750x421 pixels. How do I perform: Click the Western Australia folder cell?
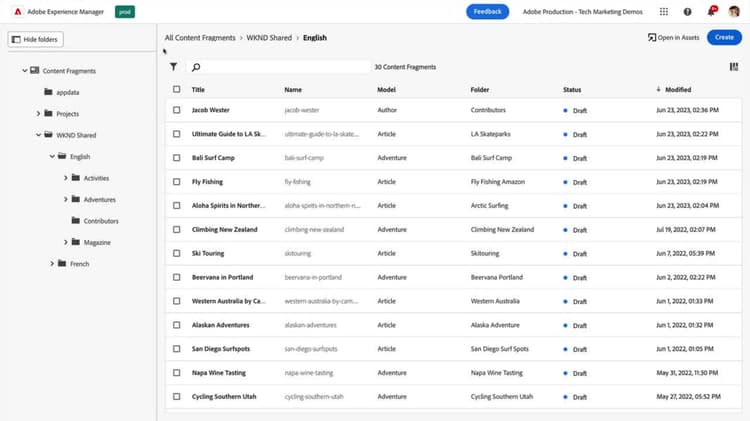[495, 301]
